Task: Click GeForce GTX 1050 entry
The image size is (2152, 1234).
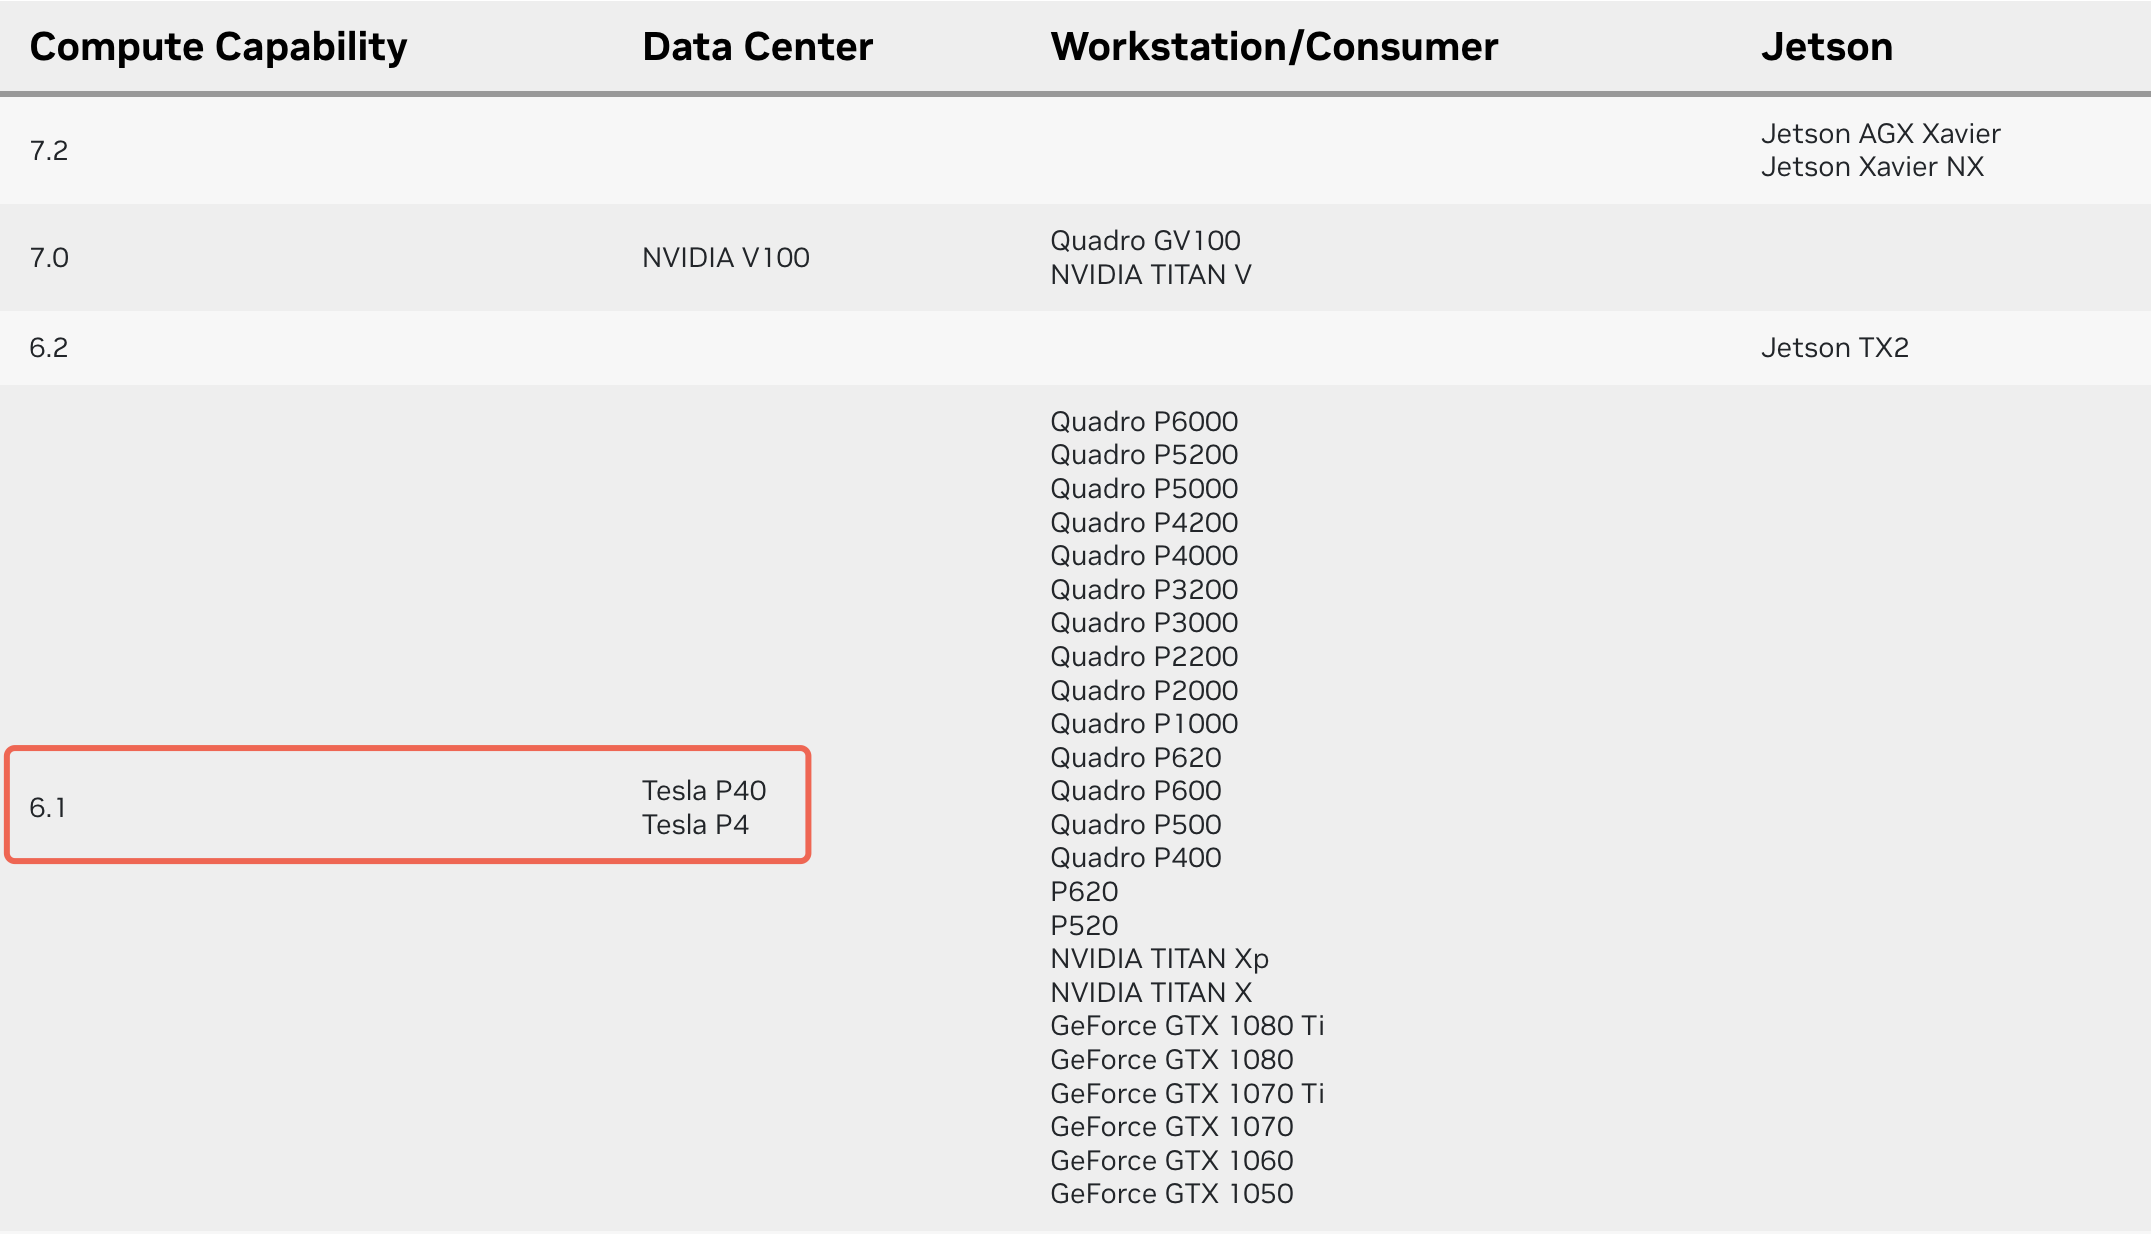Action: (x=1171, y=1193)
